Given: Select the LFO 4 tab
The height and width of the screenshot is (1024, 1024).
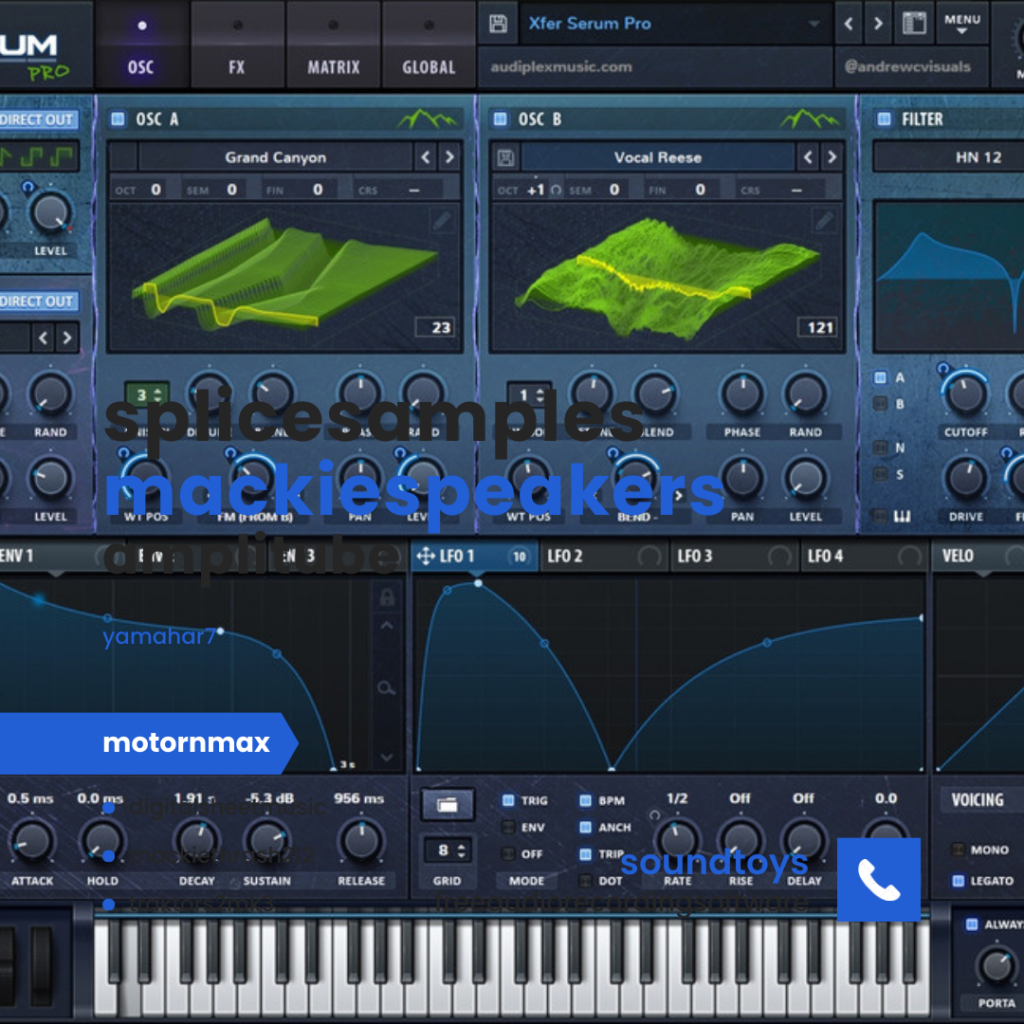Looking at the screenshot, I should tap(863, 556).
